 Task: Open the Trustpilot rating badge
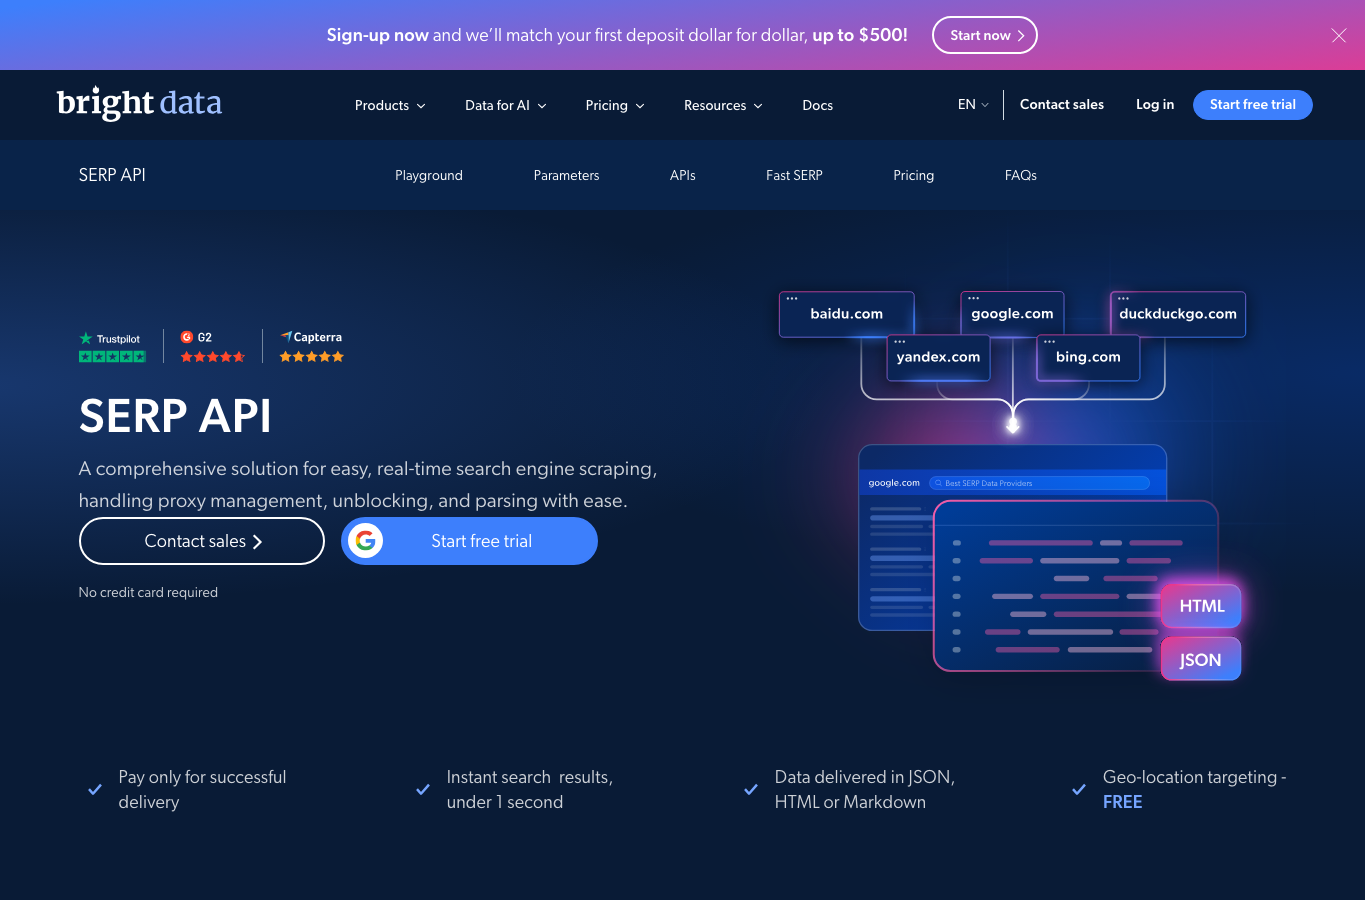tap(112, 347)
